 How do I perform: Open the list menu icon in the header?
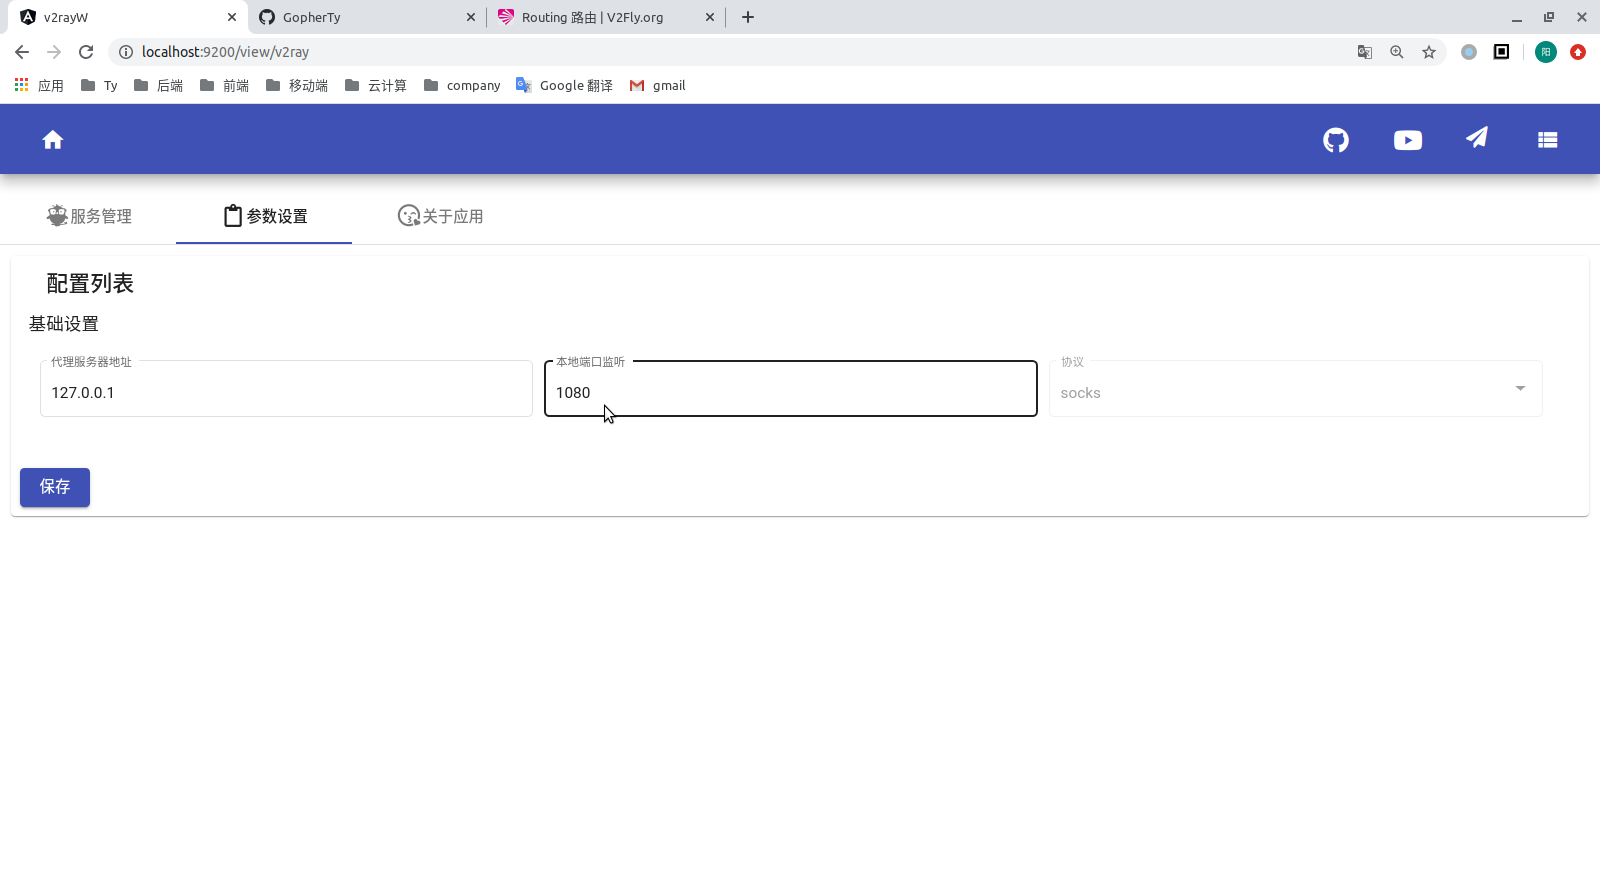pyautogui.click(x=1548, y=140)
